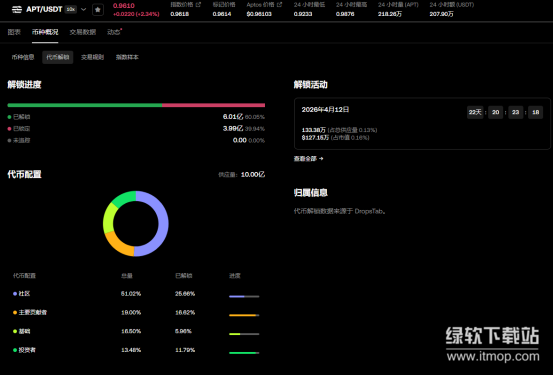Click the green 已解锁 legend dot

click(x=10, y=117)
